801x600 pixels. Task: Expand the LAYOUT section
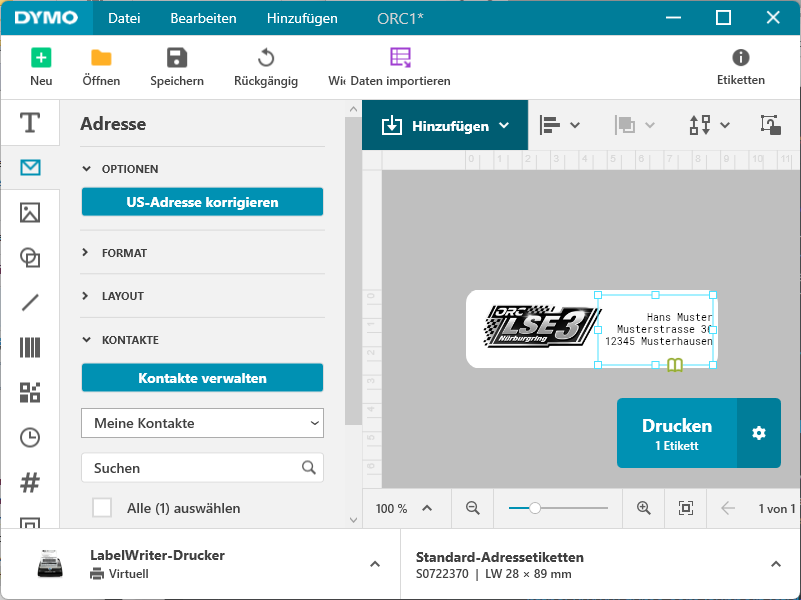122,296
